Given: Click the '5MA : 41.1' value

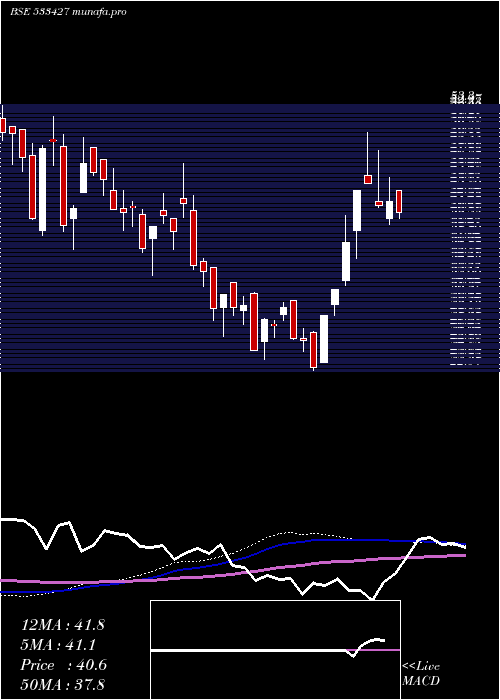Looking at the screenshot, I should pyautogui.click(x=59, y=645).
